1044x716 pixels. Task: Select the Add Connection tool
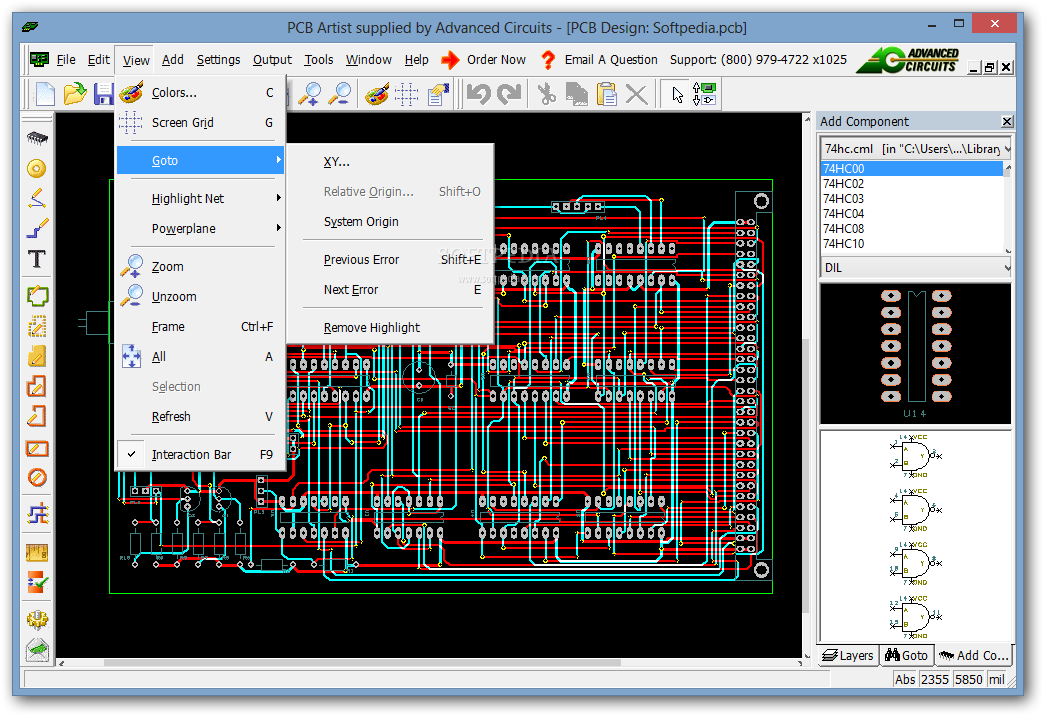pyautogui.click(x=37, y=198)
